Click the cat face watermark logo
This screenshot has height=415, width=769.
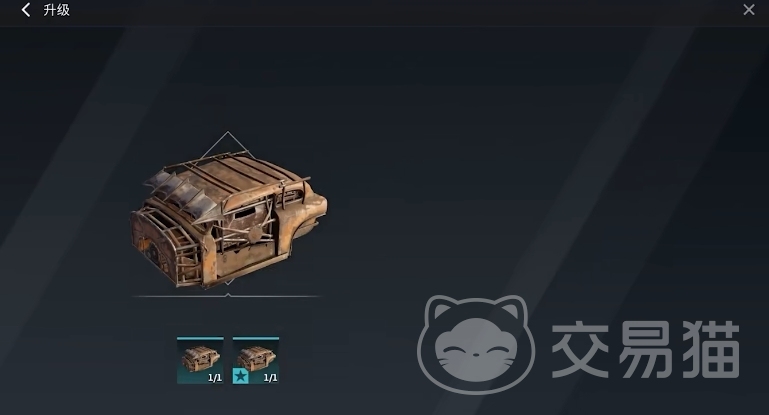click(x=476, y=345)
